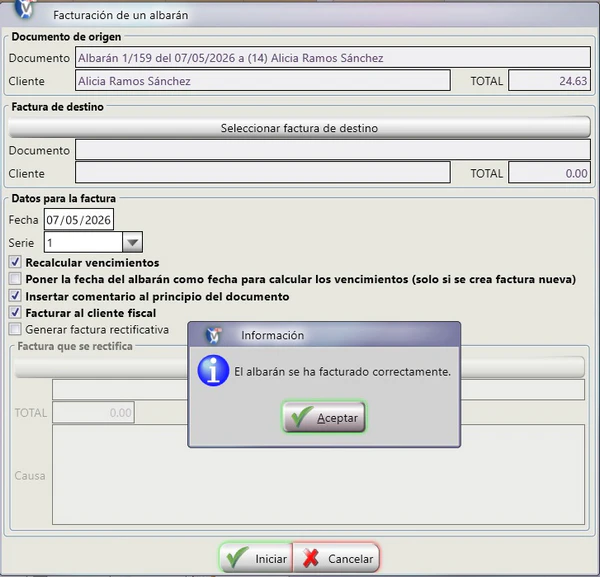This screenshot has width=600, height=577.
Task: Click the origin TOTAL field showing 24.63
Action: [x=549, y=81]
